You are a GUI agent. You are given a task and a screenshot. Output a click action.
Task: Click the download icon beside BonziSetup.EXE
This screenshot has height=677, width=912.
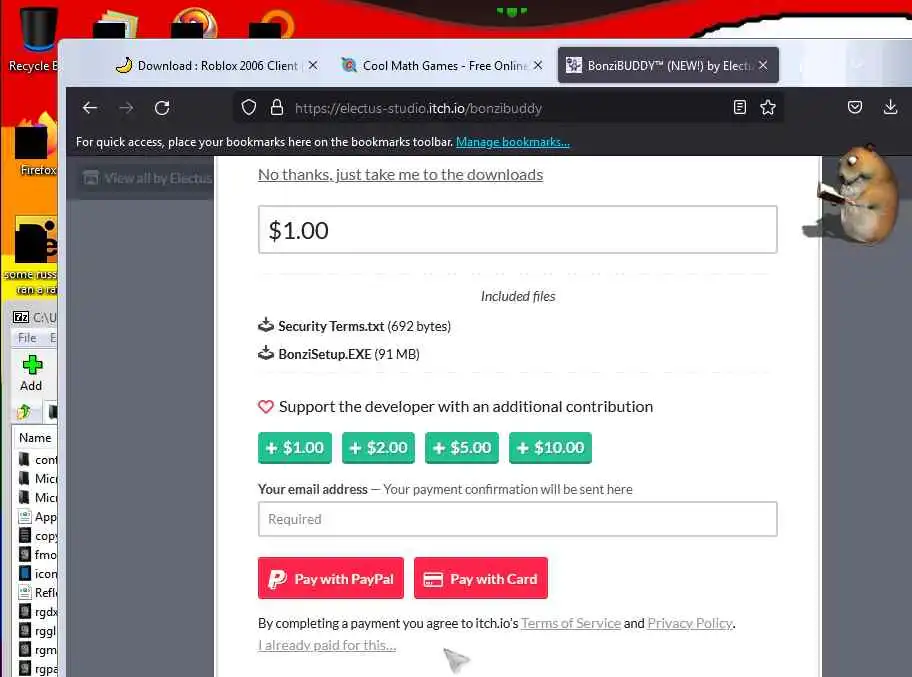266,353
